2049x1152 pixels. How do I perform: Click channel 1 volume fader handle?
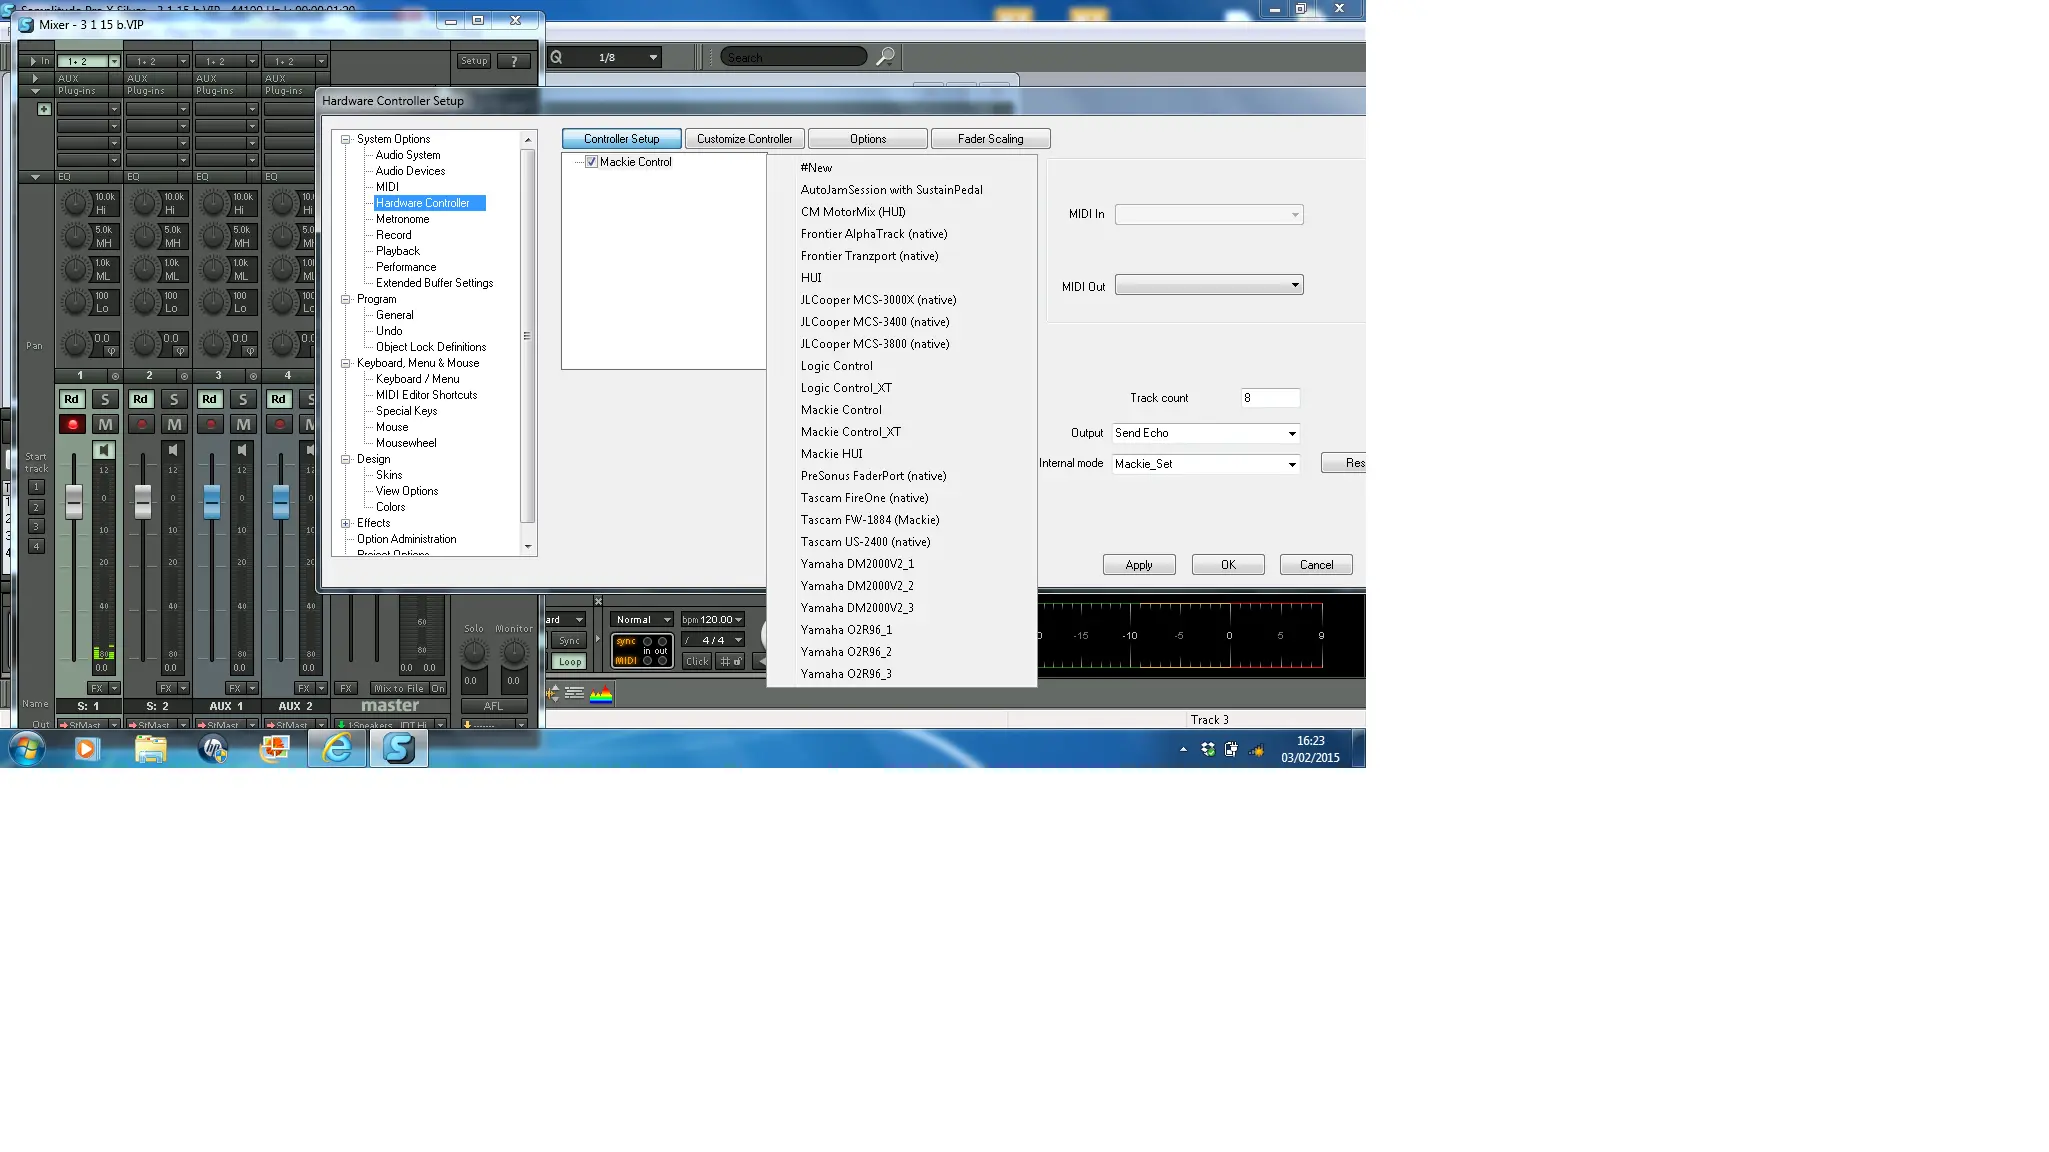pyautogui.click(x=74, y=501)
